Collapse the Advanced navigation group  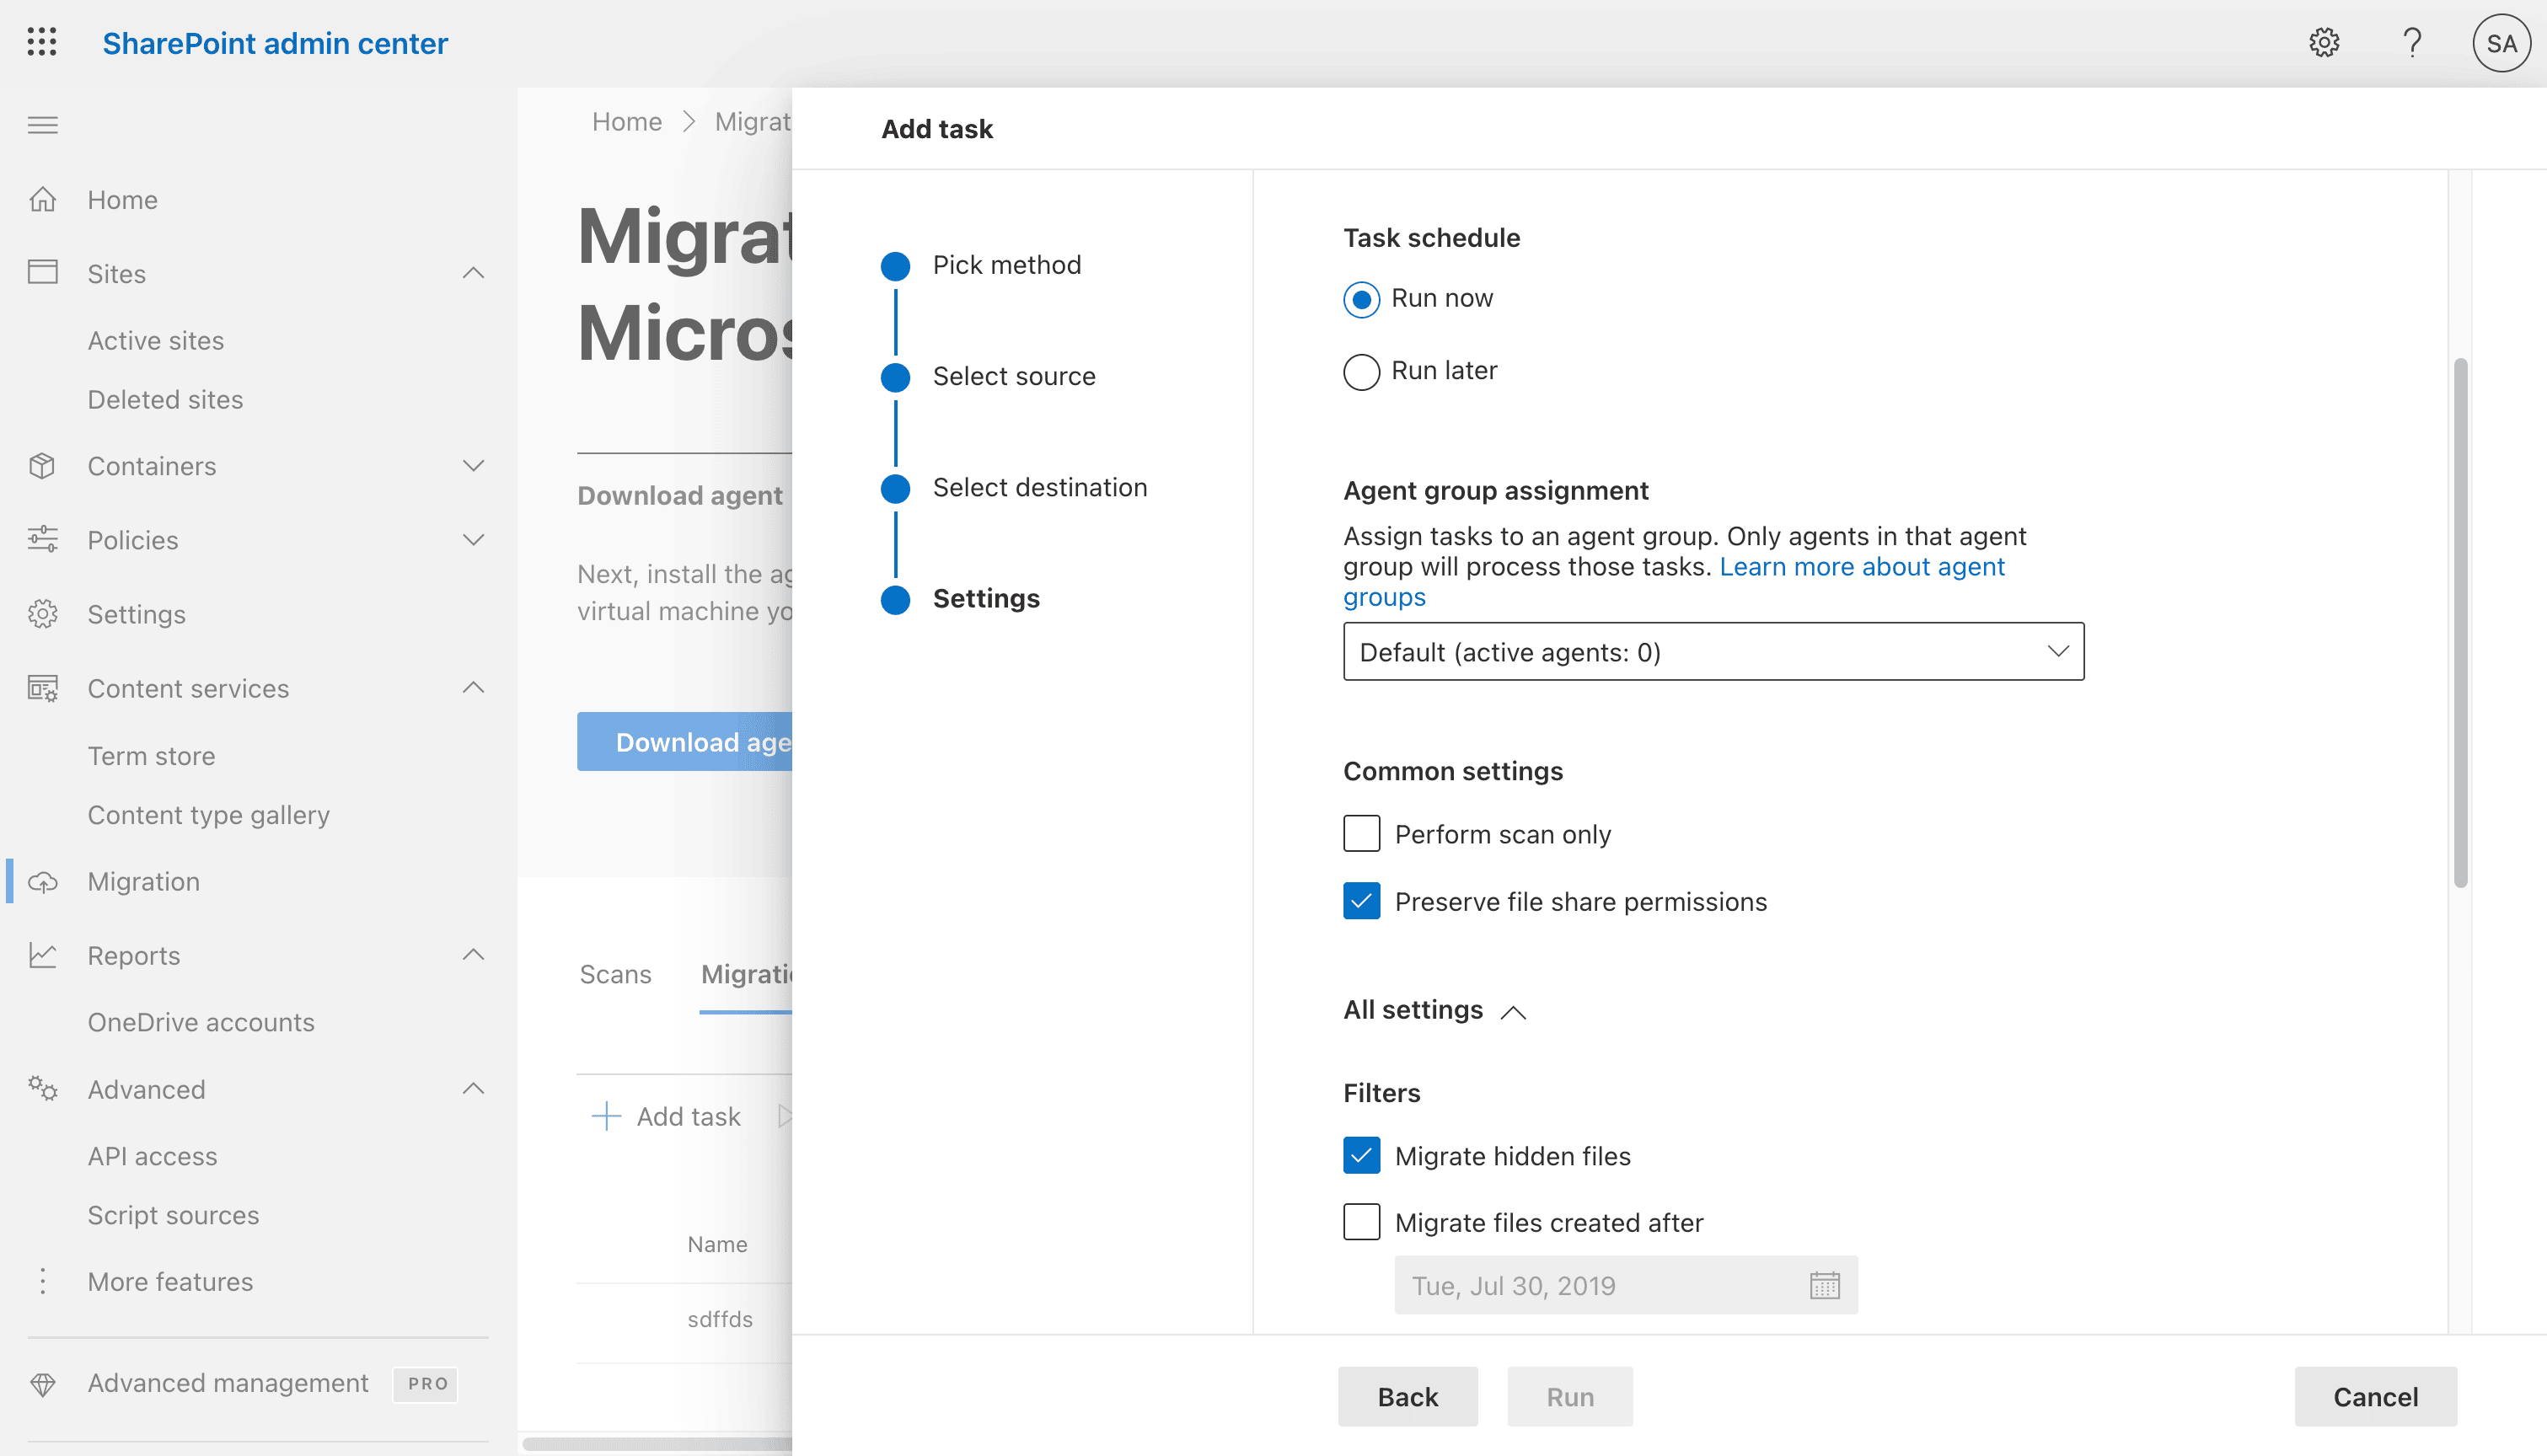click(473, 1089)
